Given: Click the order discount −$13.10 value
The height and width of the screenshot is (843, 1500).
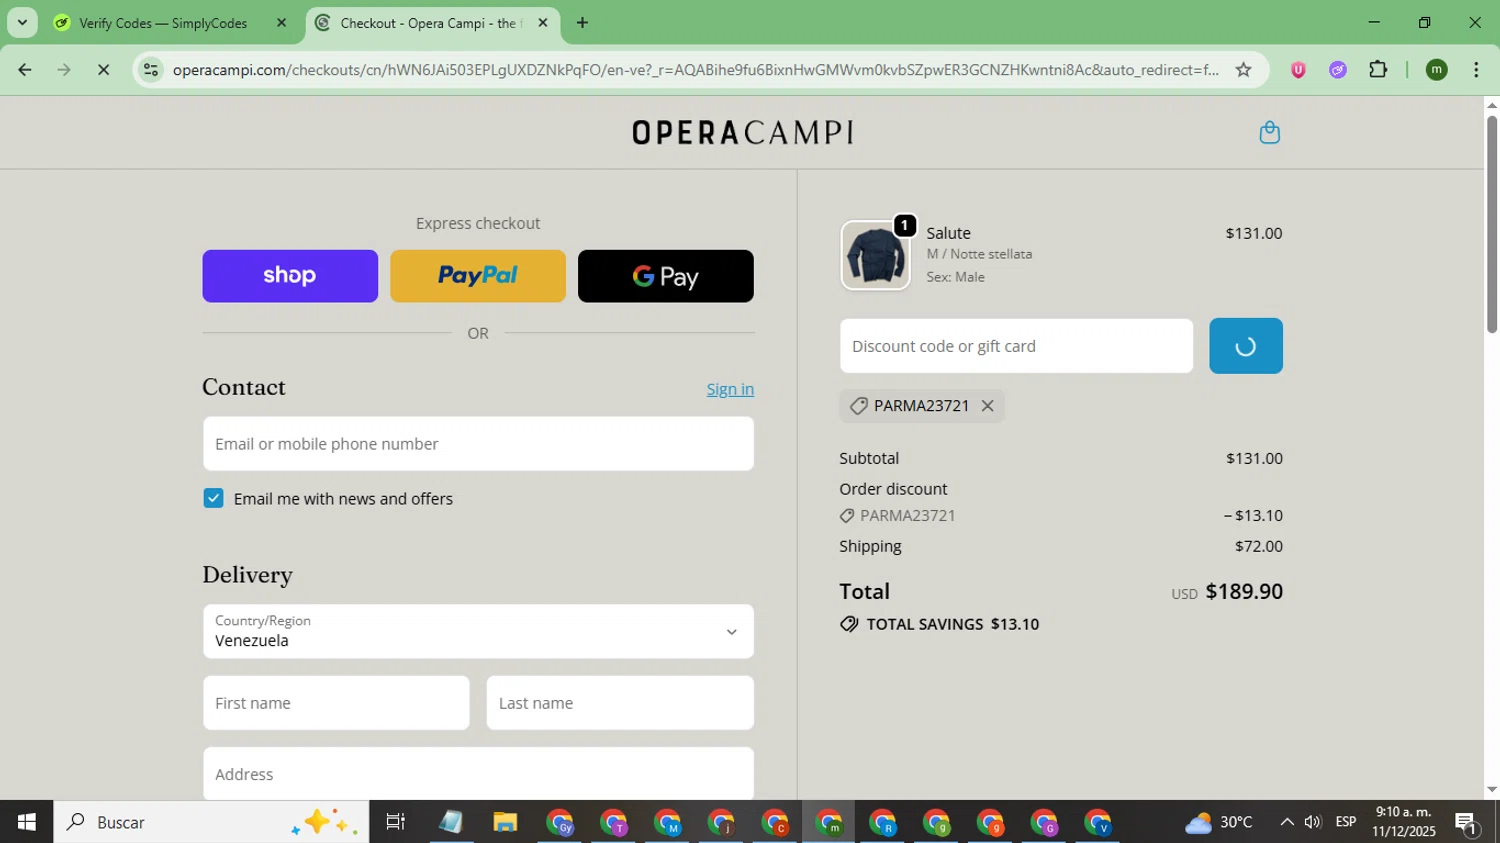Looking at the screenshot, I should click(1253, 516).
